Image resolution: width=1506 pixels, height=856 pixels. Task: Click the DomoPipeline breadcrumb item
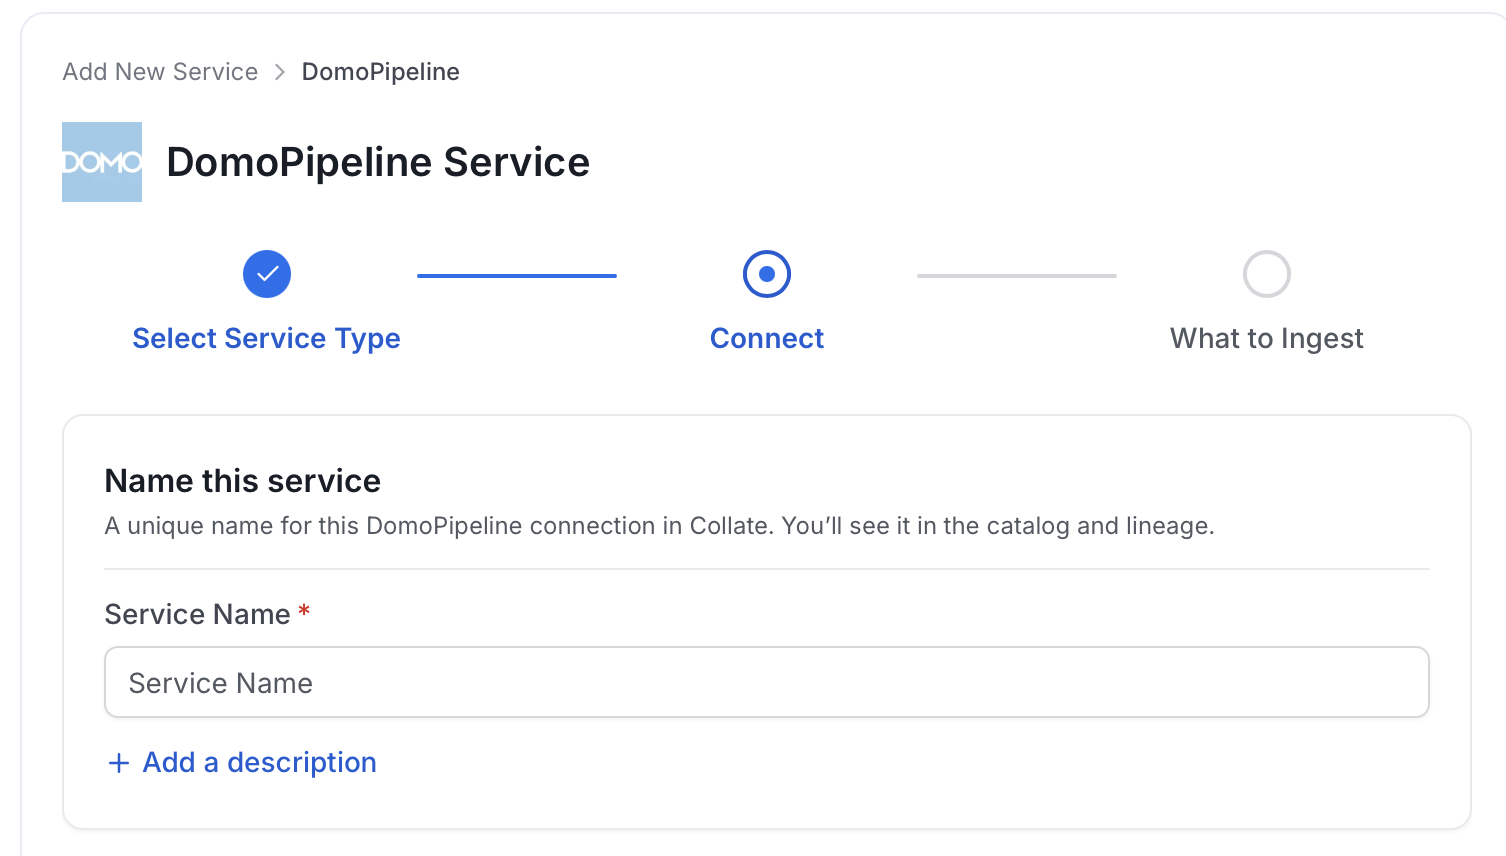380,72
